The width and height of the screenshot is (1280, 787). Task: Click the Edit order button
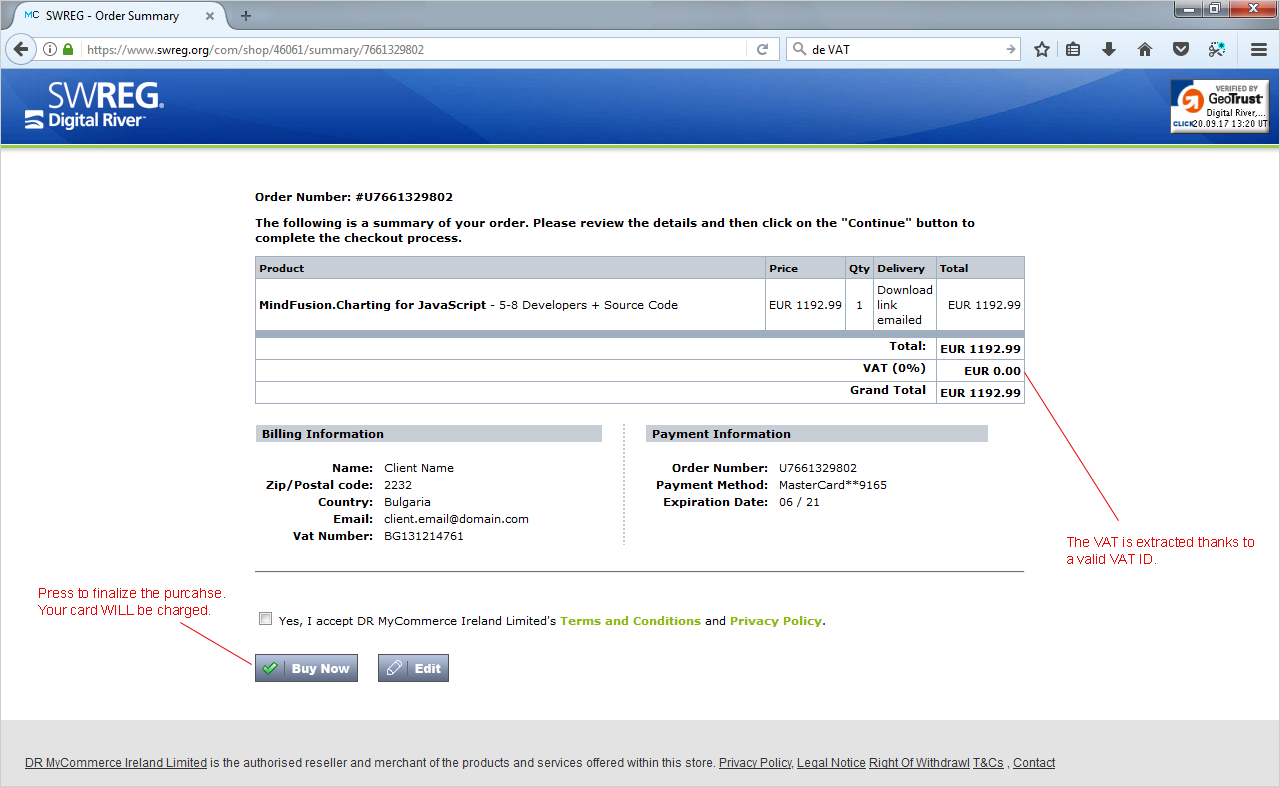click(413, 668)
